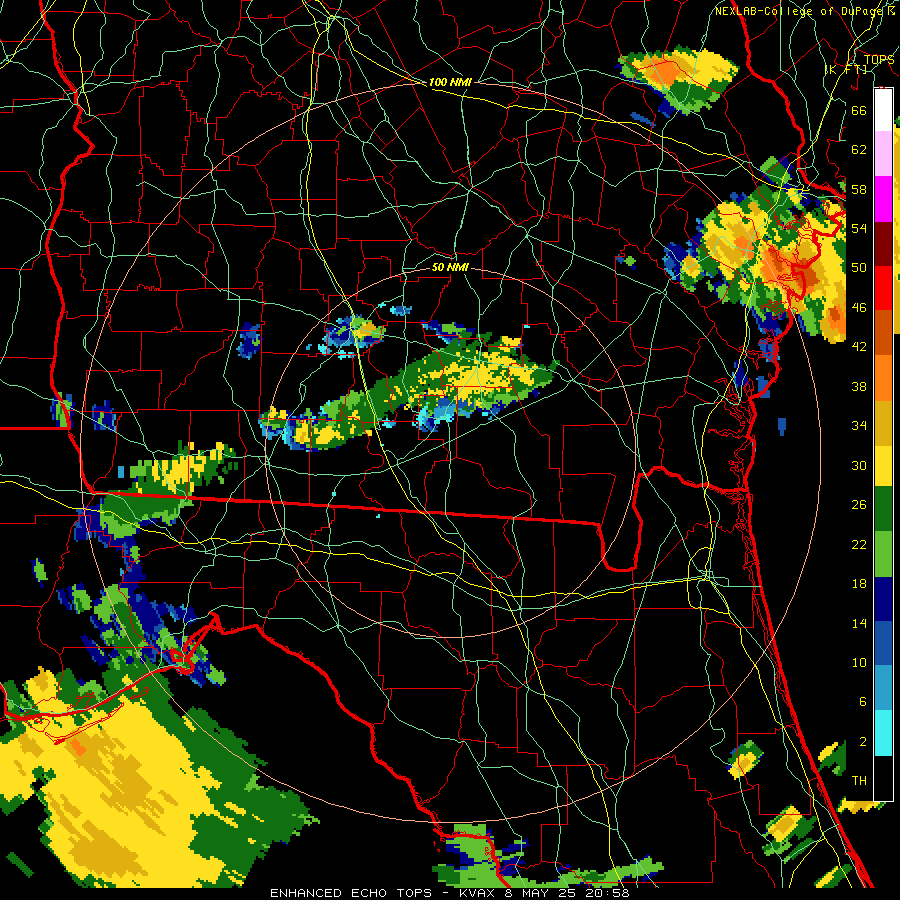Image resolution: width=900 pixels, height=900 pixels.
Task: Click the (K FT) units label
Action: 845,69
